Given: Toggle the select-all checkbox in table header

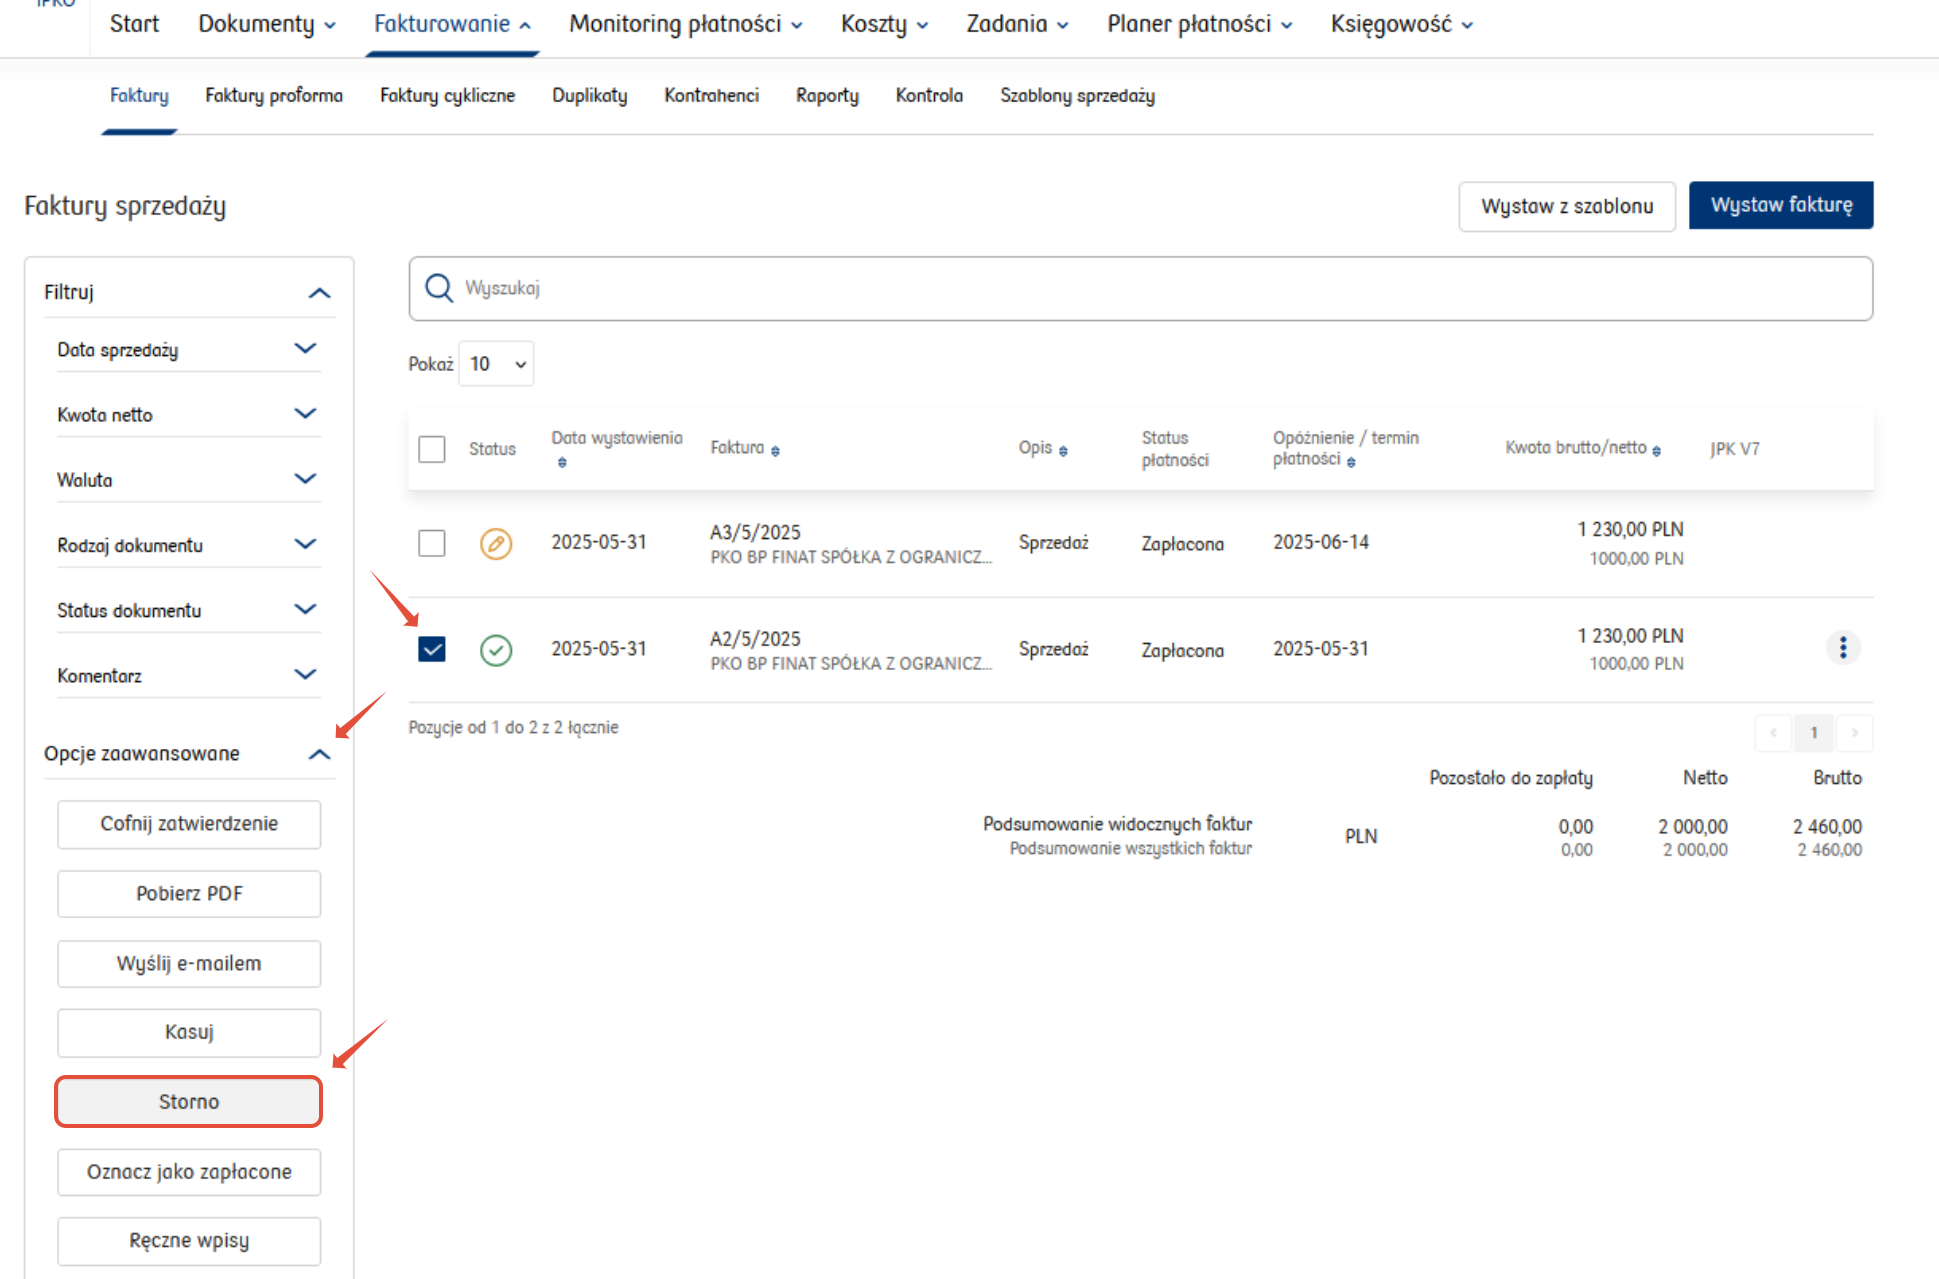Looking at the screenshot, I should pyautogui.click(x=432, y=449).
